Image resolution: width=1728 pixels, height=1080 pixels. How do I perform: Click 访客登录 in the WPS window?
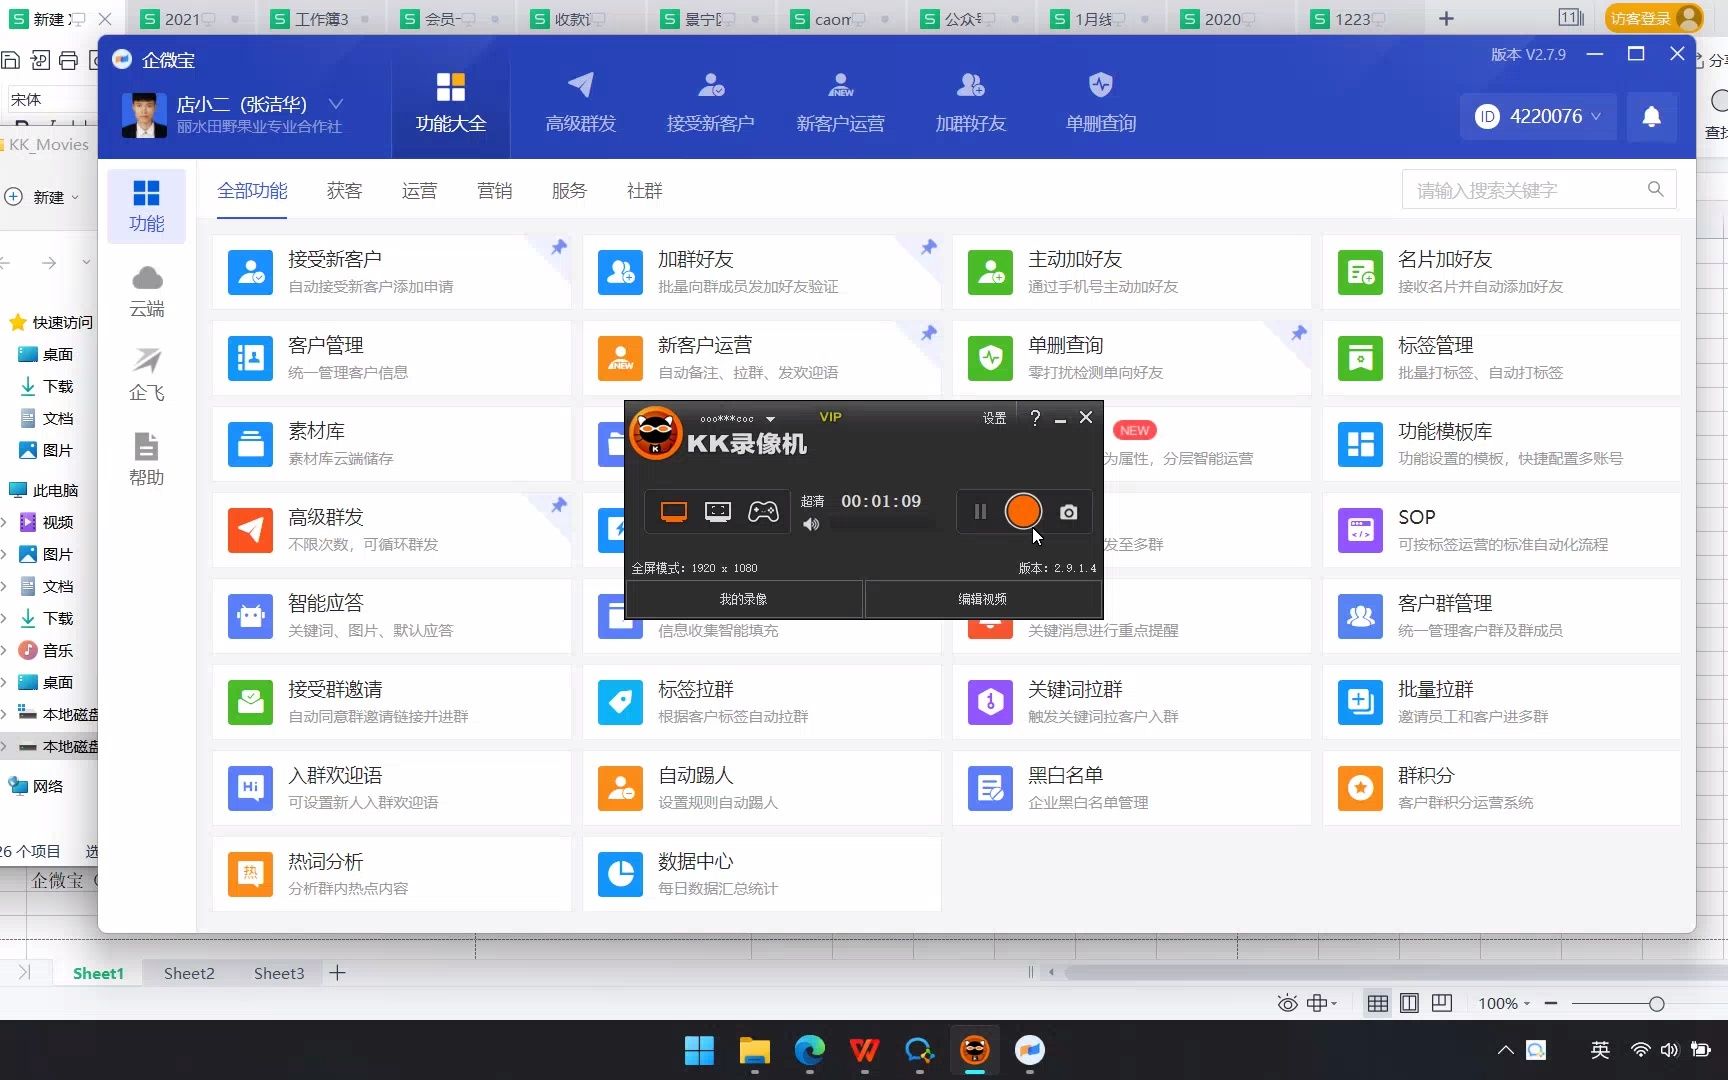1653,18
